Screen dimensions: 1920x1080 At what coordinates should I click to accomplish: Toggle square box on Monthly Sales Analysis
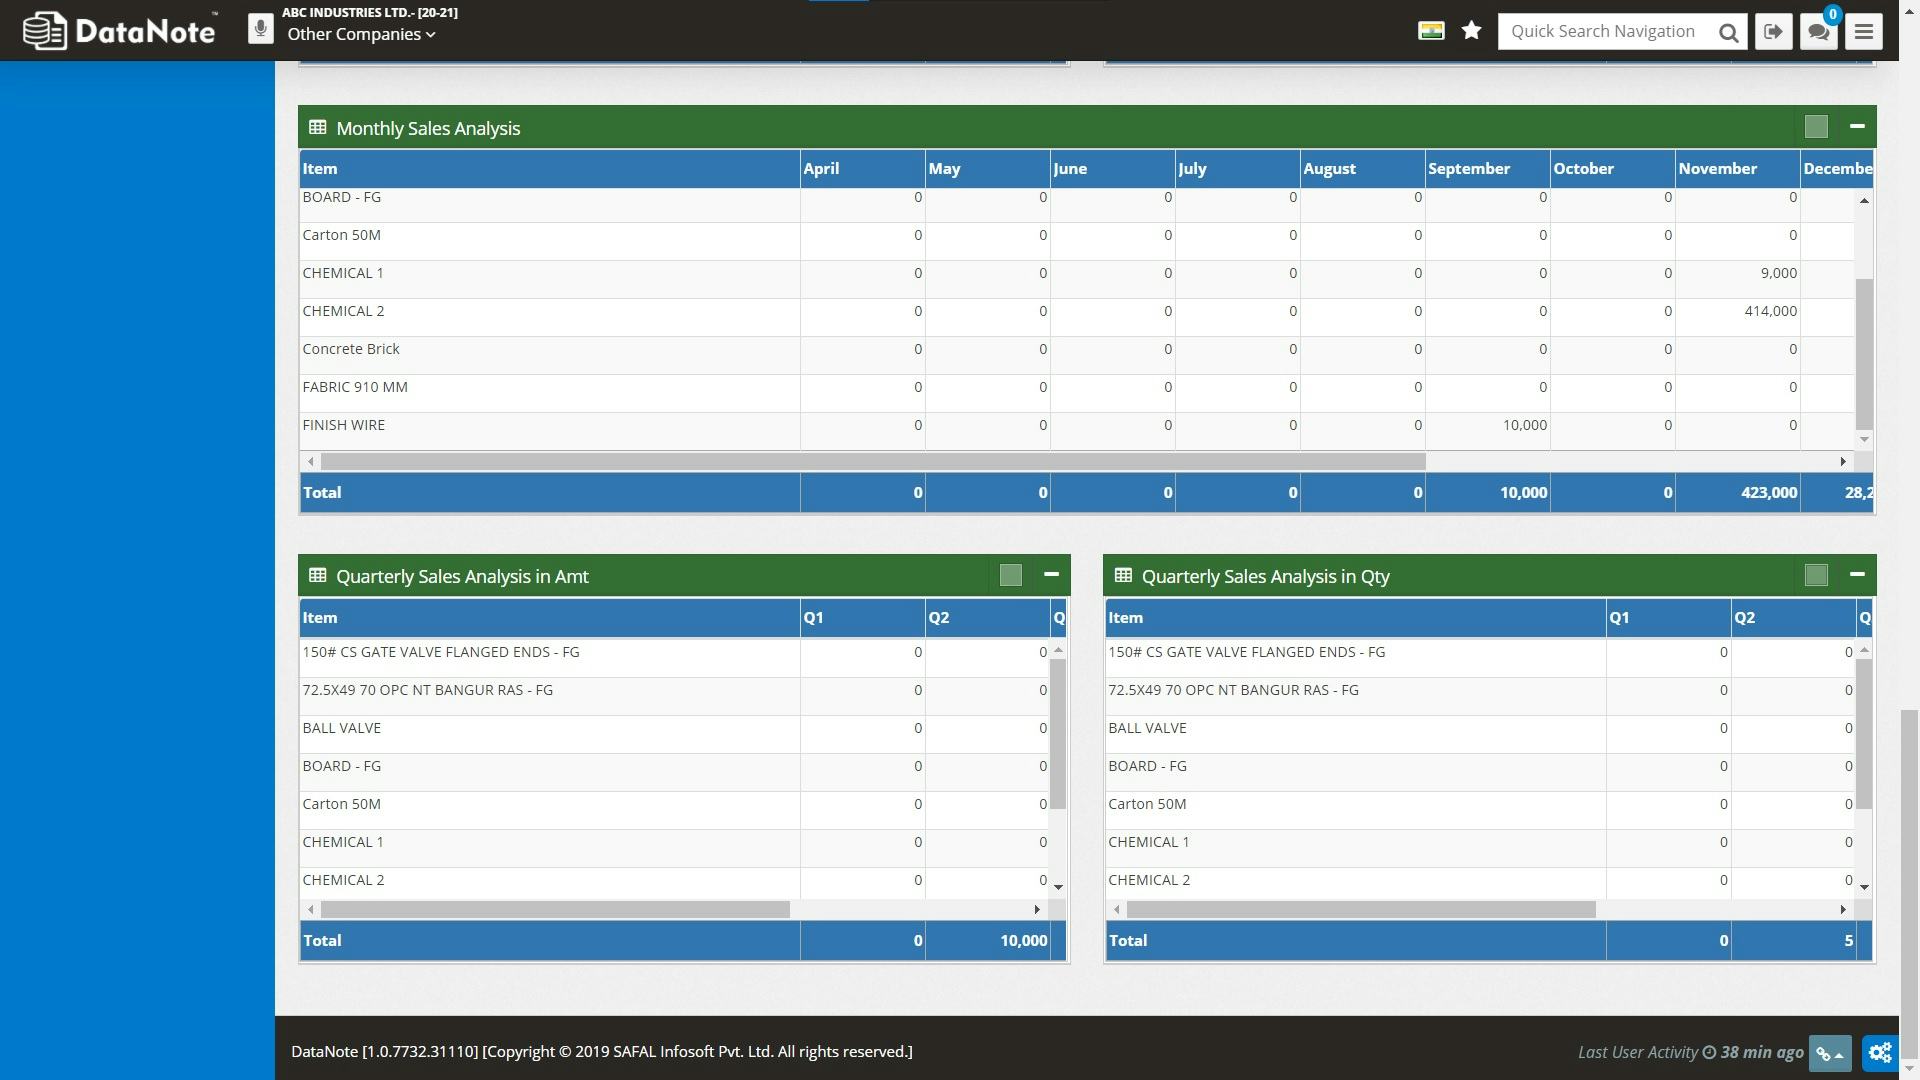(1816, 127)
